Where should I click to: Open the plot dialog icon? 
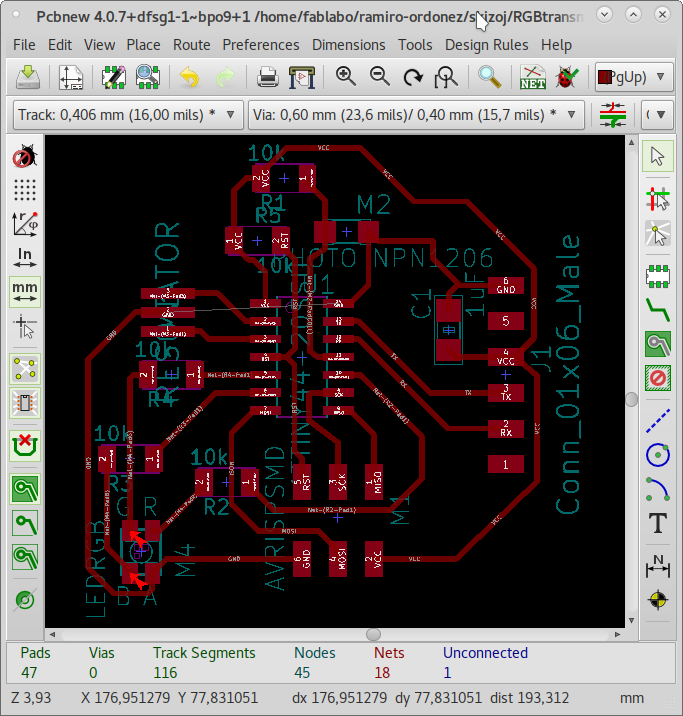[x=302, y=77]
